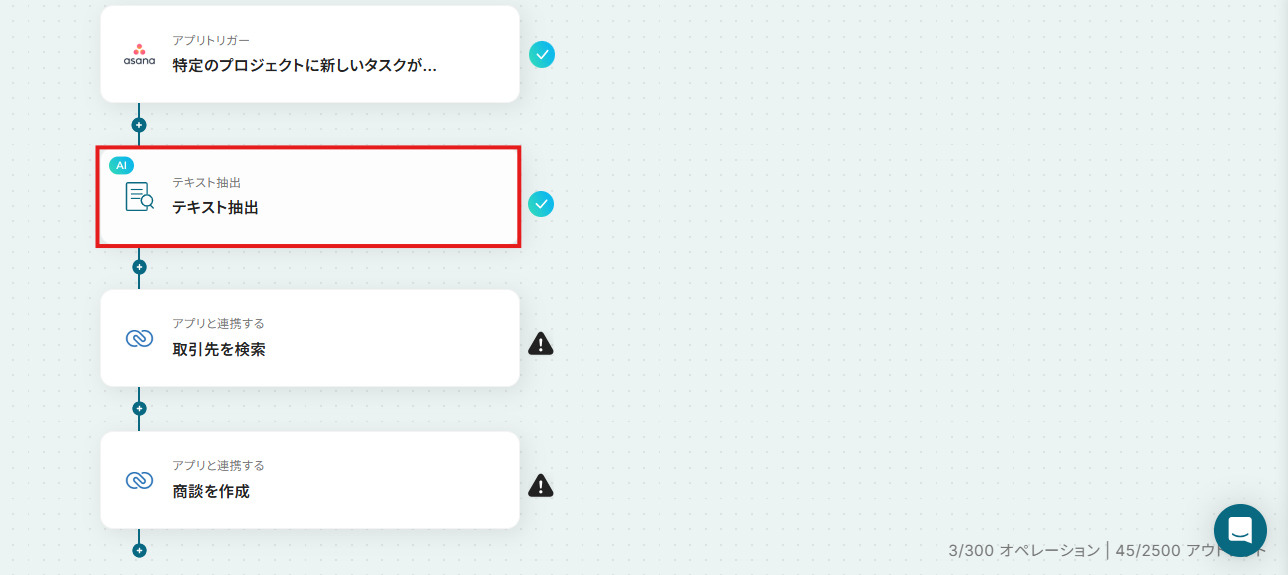Viewport: 1288px width, 575px height.
Task: Click the Asana logo icon
Action: (139, 55)
